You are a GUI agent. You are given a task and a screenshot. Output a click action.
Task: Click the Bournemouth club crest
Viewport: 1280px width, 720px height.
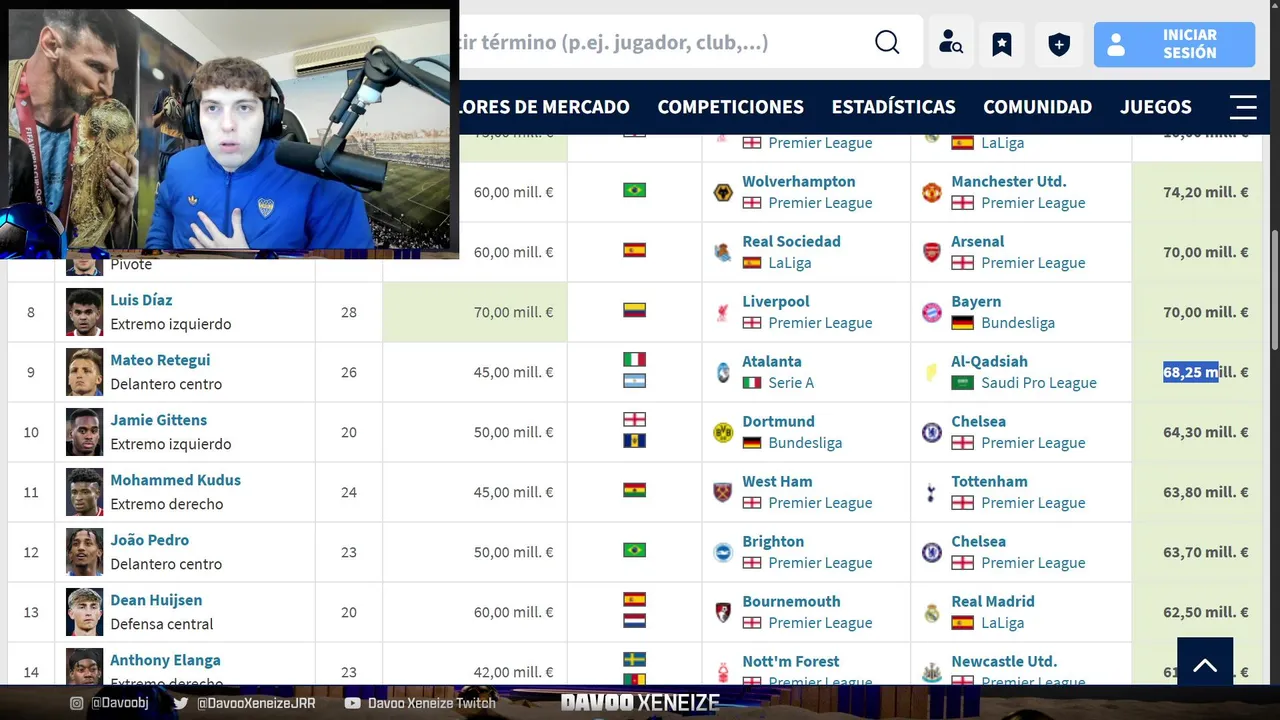pos(723,612)
